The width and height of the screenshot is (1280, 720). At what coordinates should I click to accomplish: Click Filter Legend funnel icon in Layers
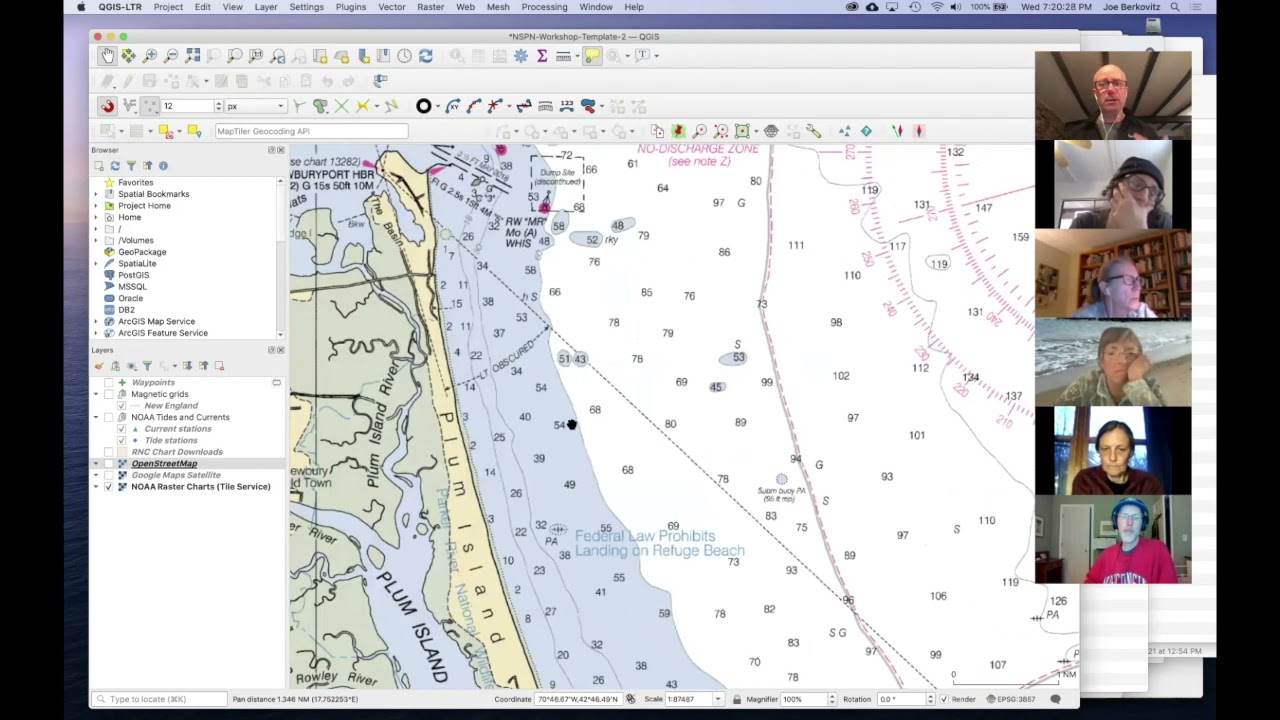(147, 366)
